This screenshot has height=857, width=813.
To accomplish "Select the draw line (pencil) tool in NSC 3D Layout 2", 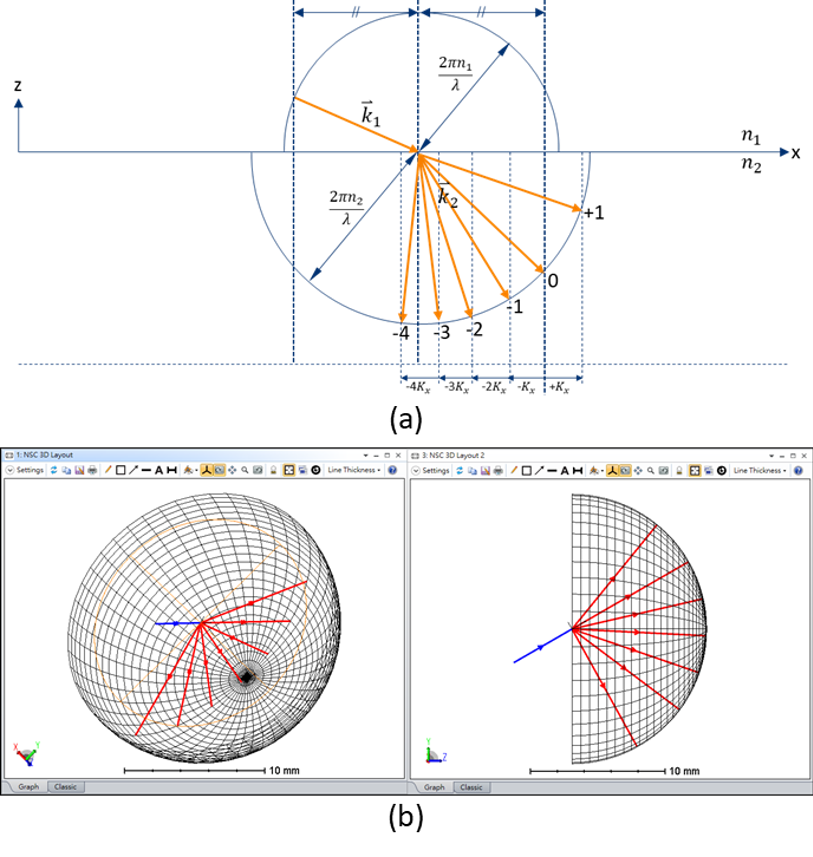I will click(x=513, y=470).
